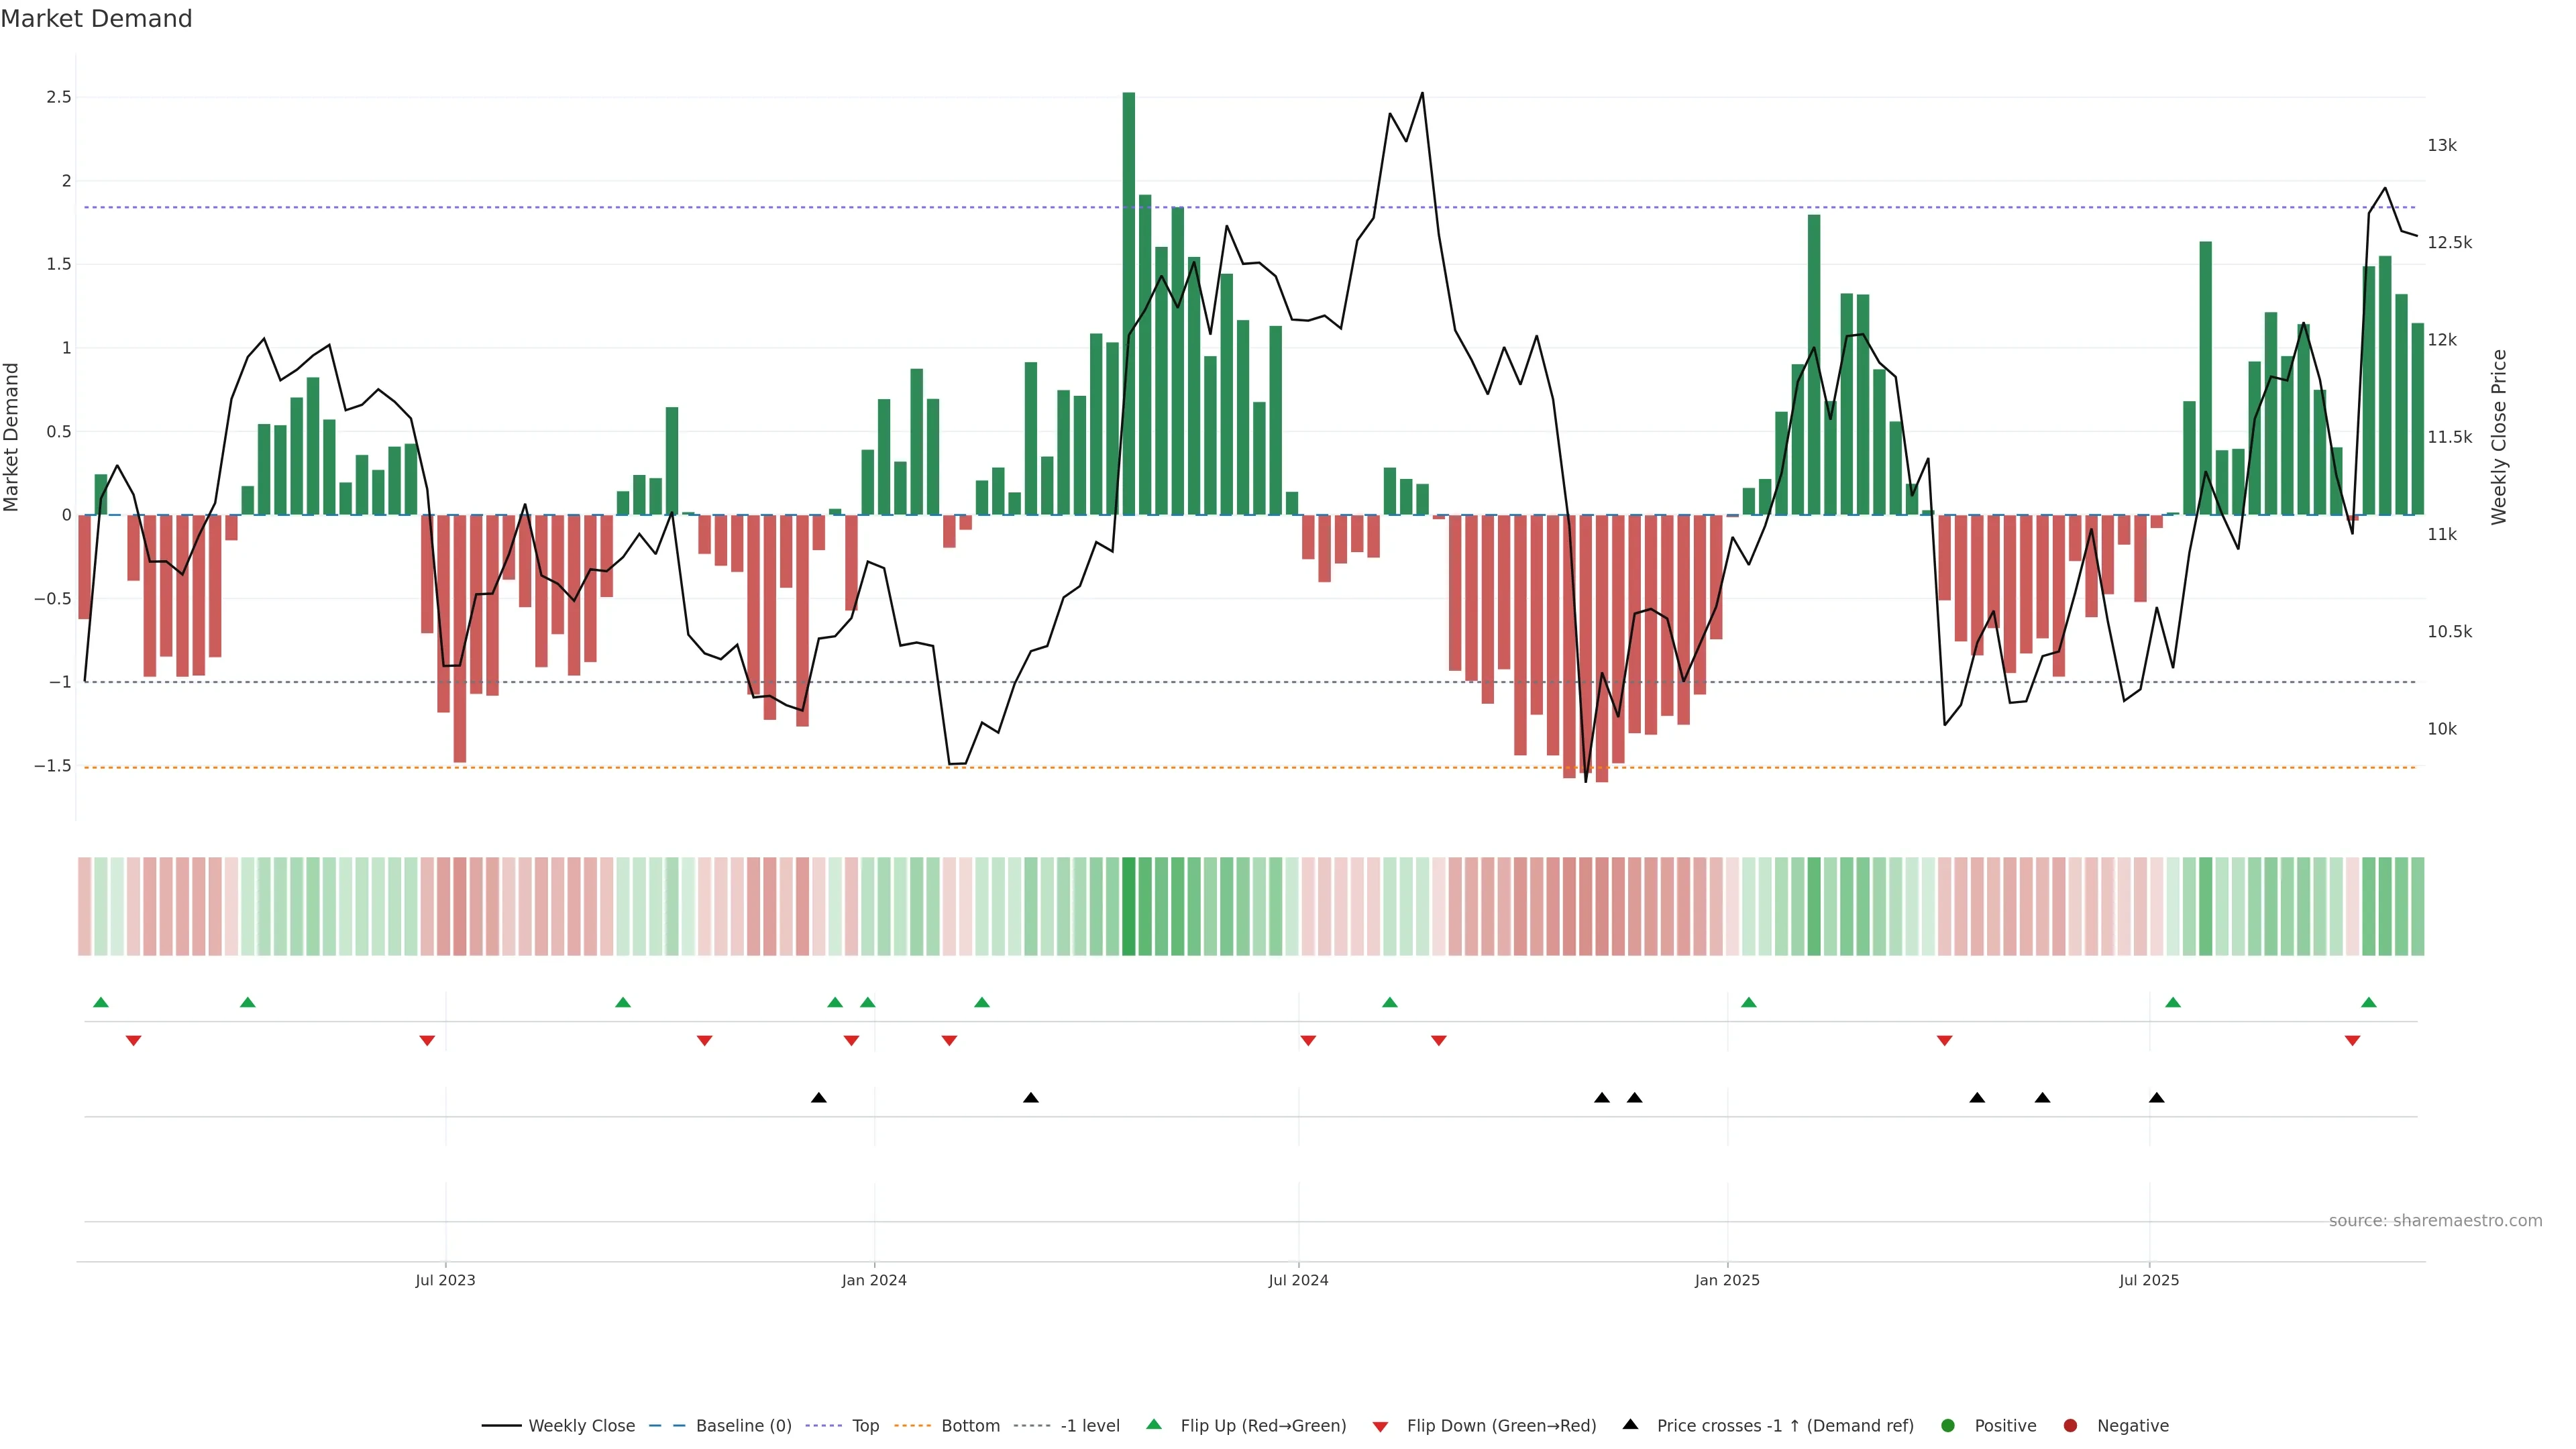The height and width of the screenshot is (1449, 2576).
Task: Click the Market Demand chart title
Action: [96, 19]
